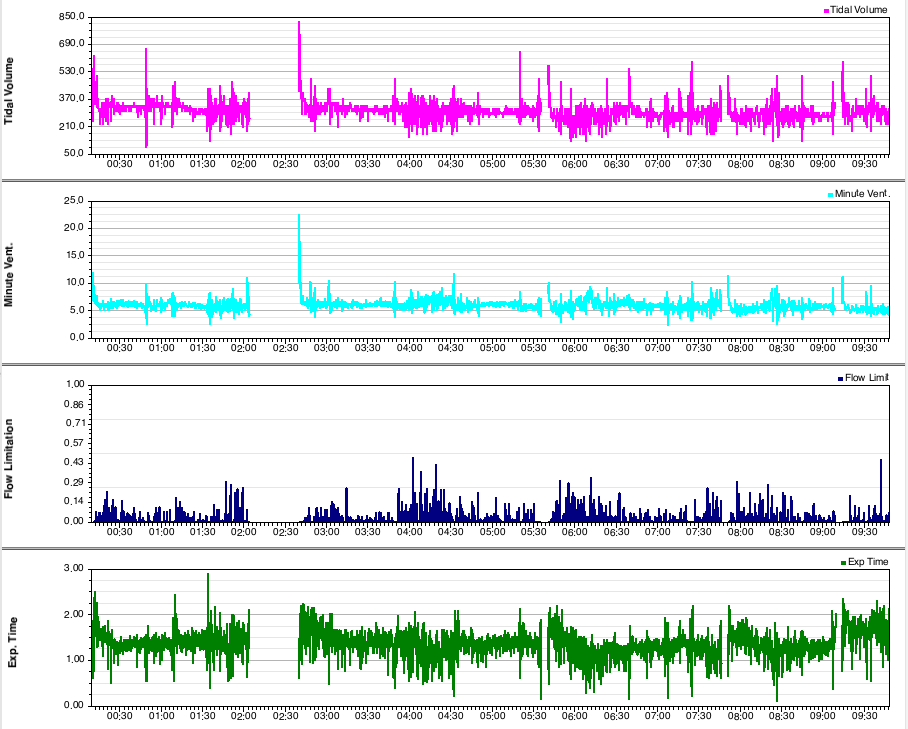Viewport: 908px width, 729px height.
Task: Click the 25.0 value on Minute Vent. axis
Action: [x=74, y=200]
